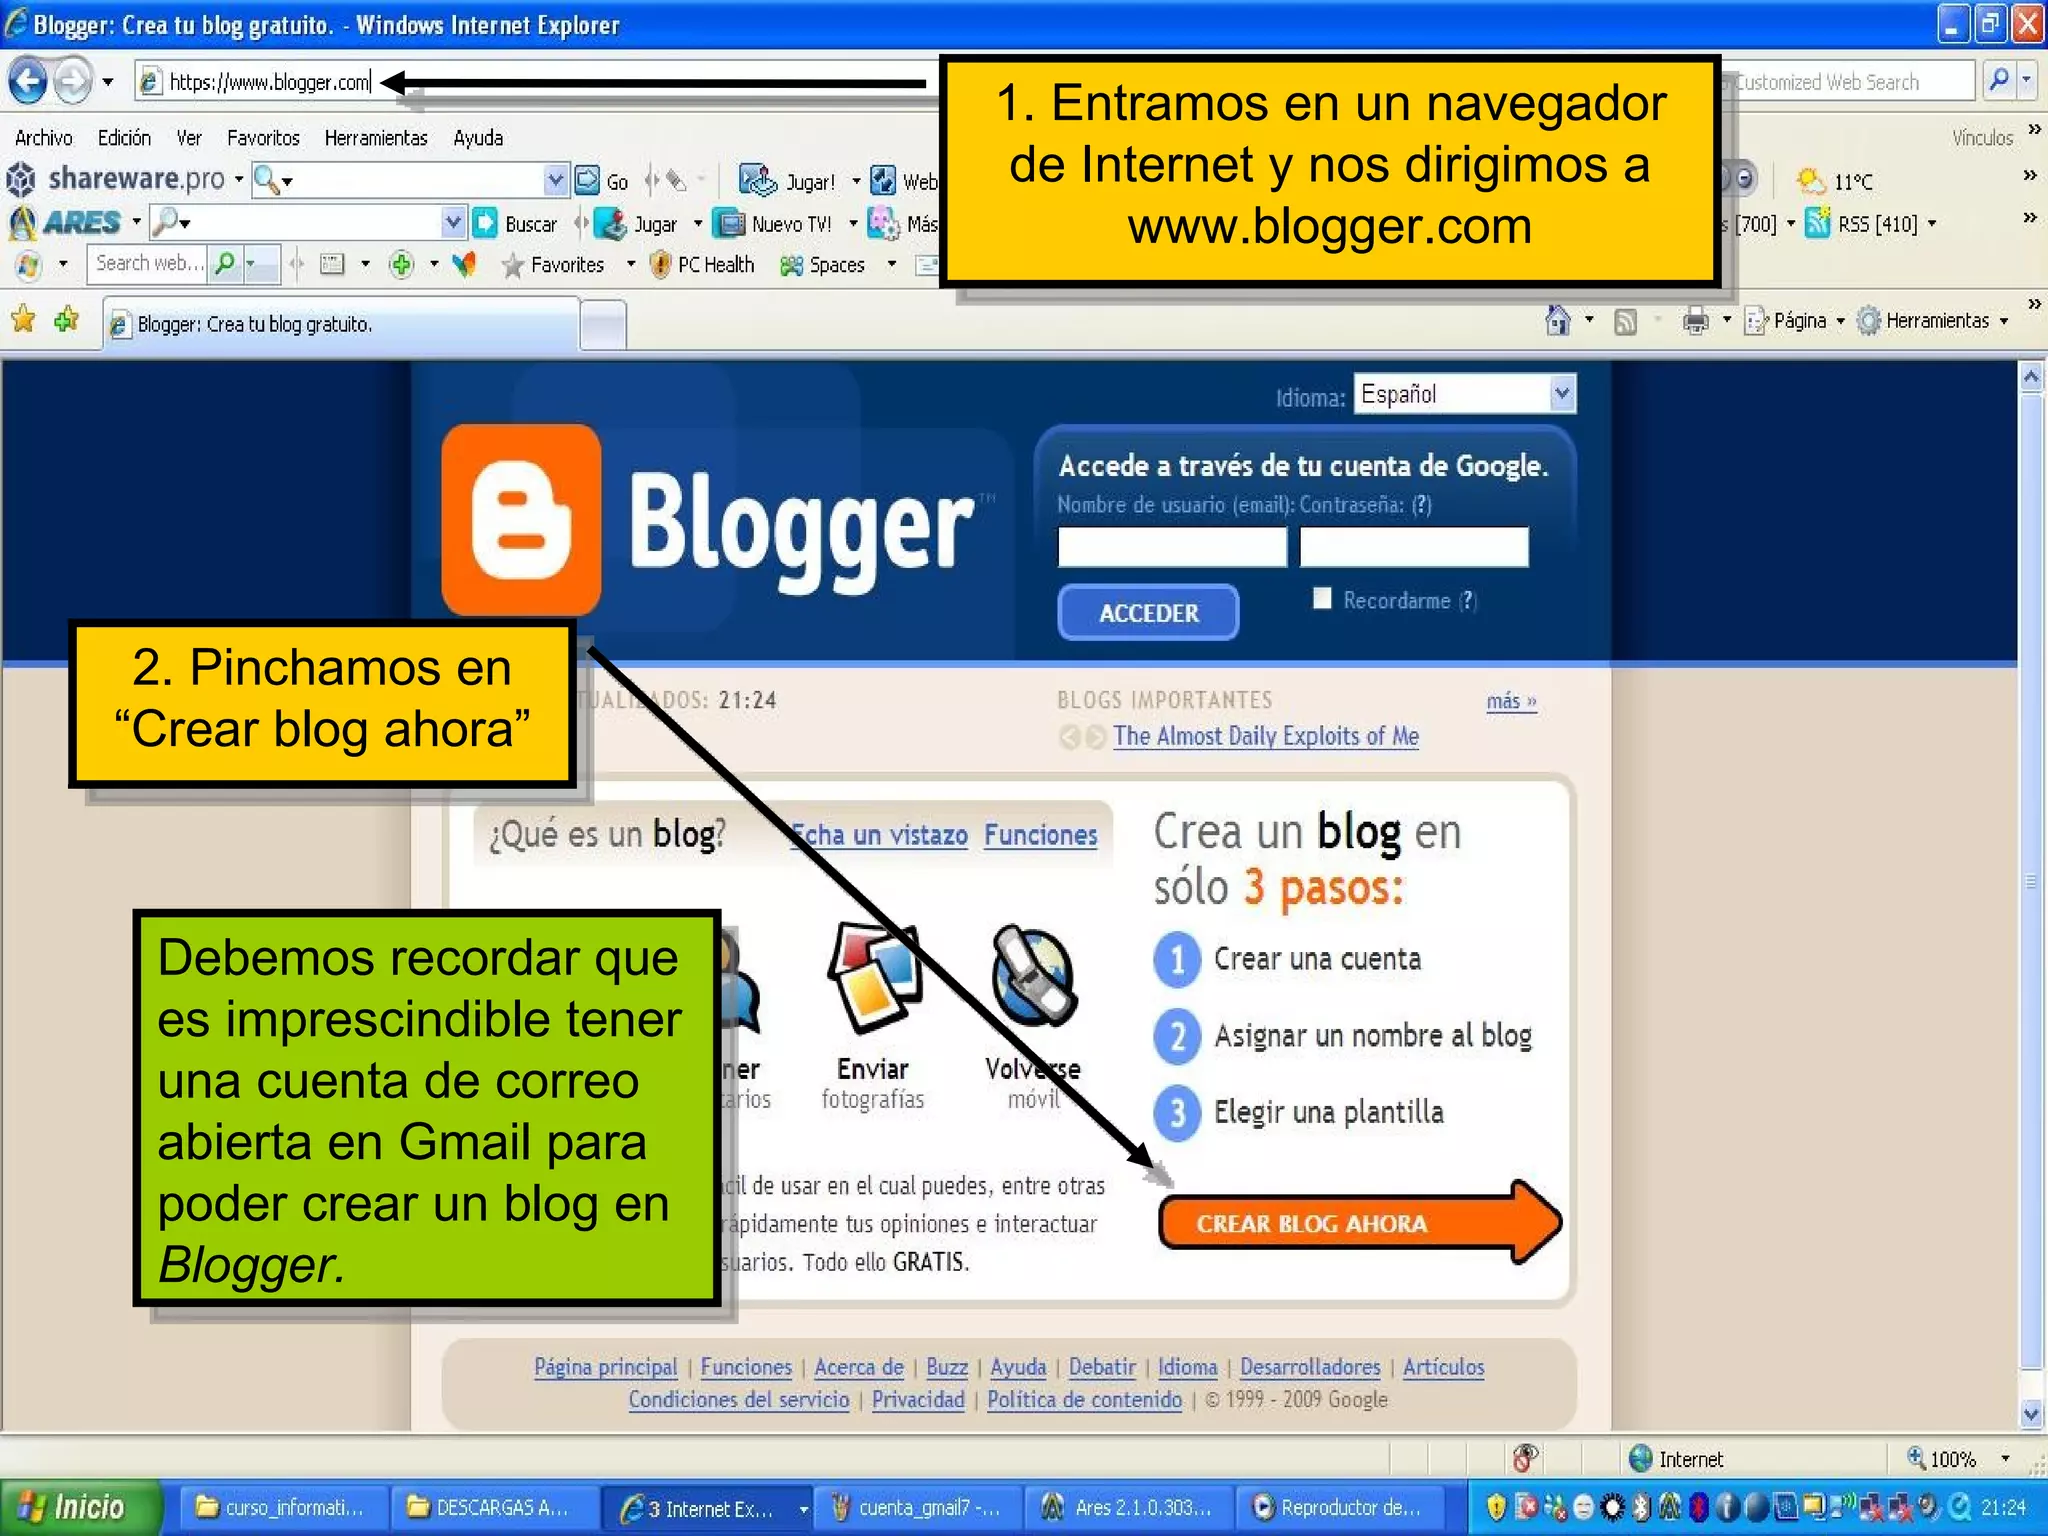Click the Favorites Center star icon

tap(23, 320)
